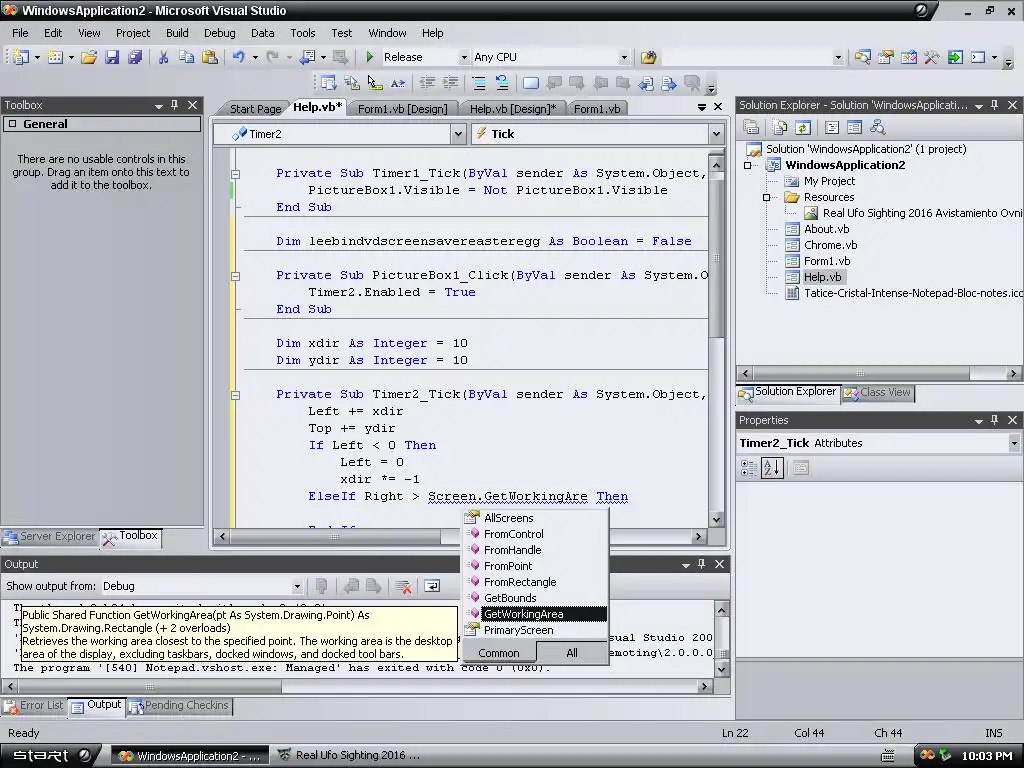Open the Debug menu
The height and width of the screenshot is (768, 1024).
219,33
